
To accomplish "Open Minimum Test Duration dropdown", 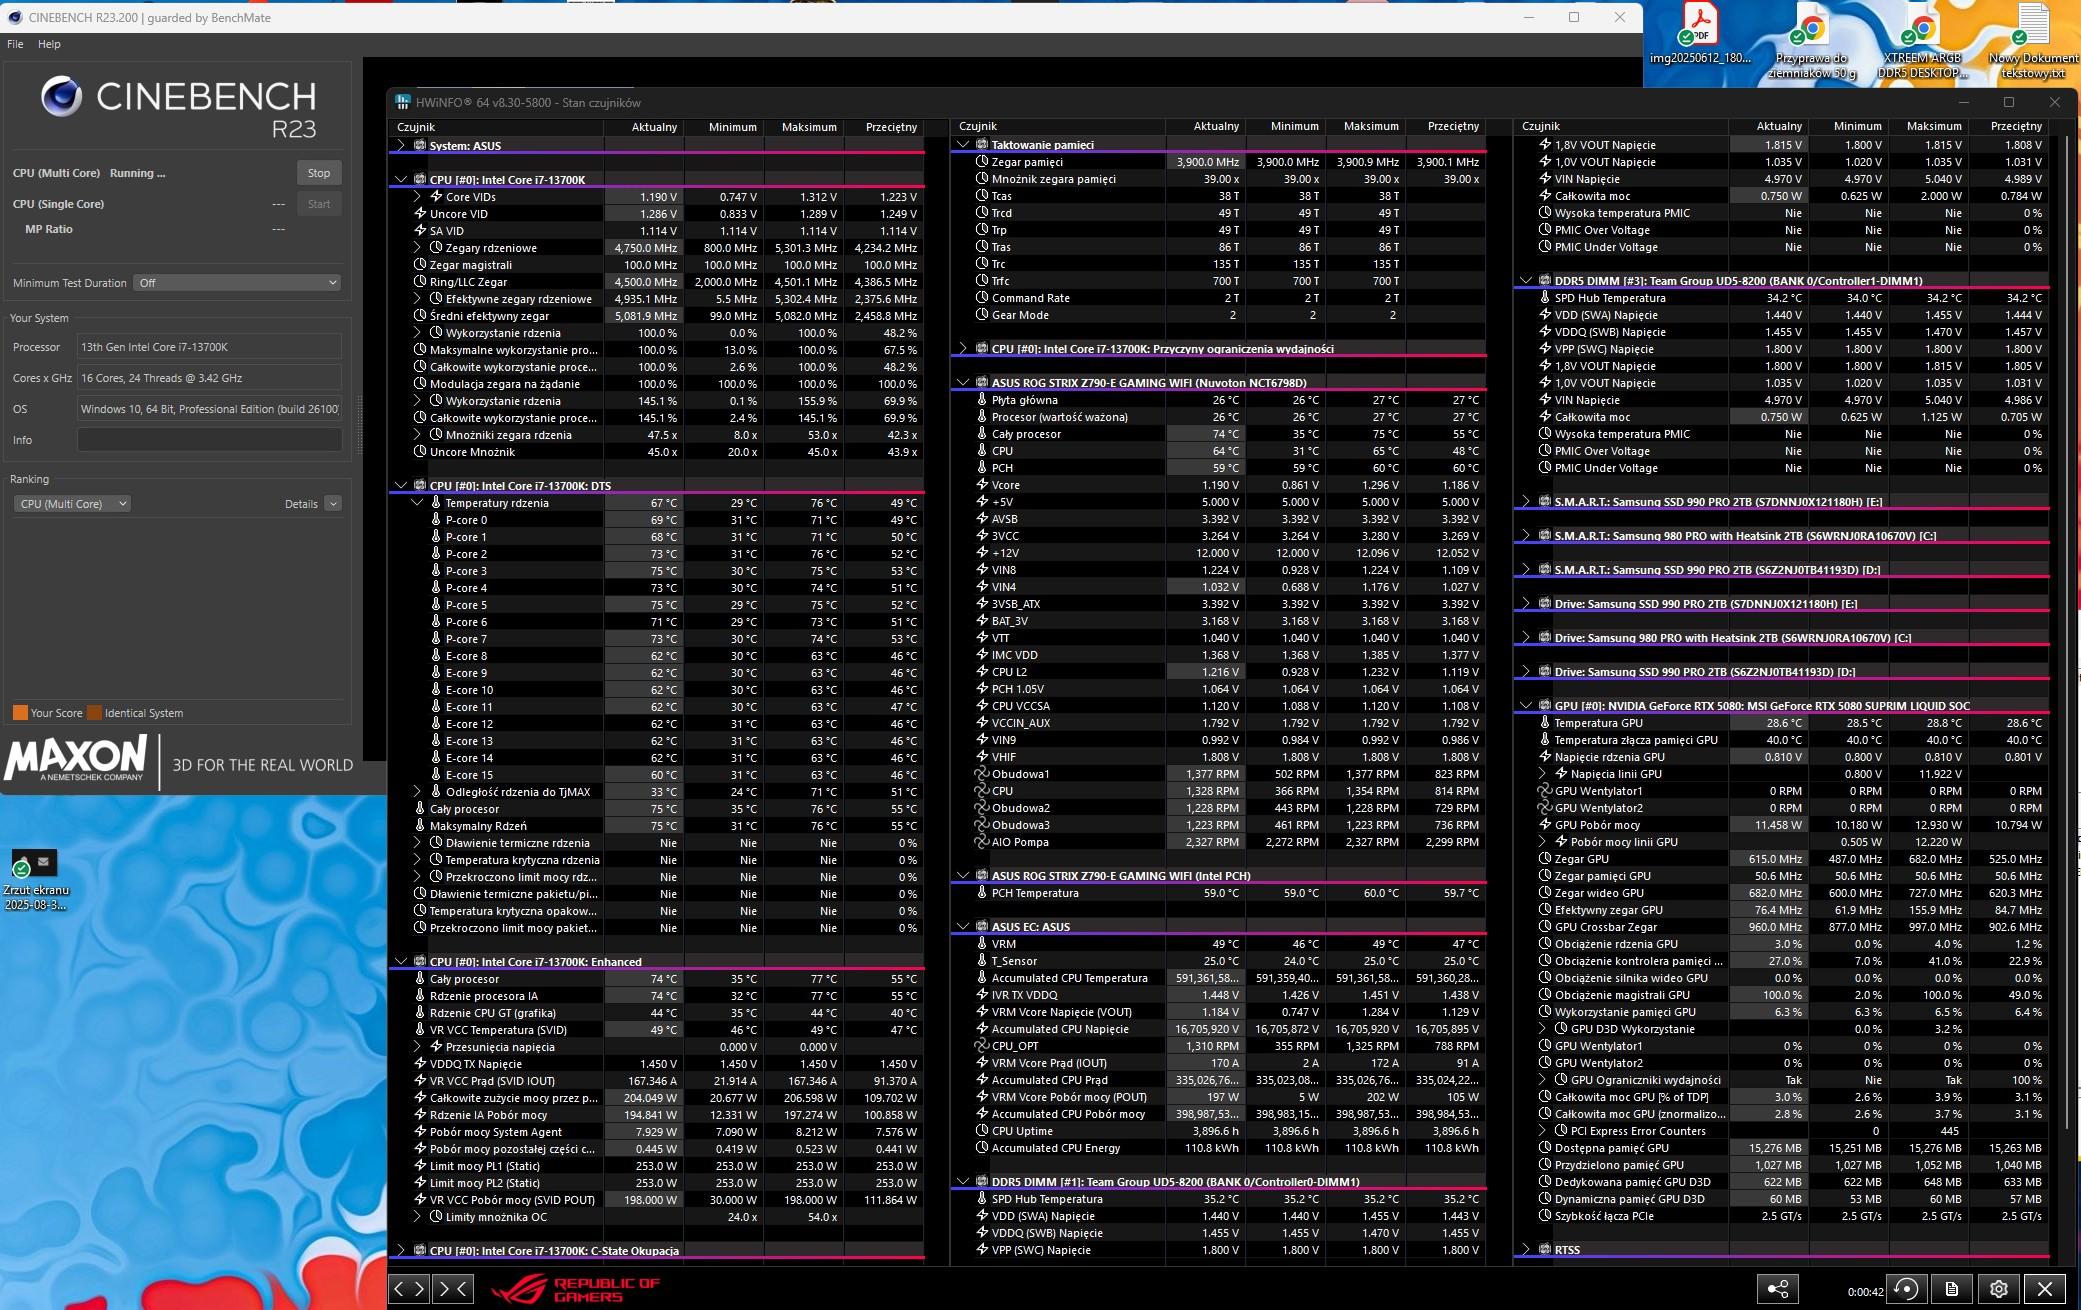I will coord(239,283).
